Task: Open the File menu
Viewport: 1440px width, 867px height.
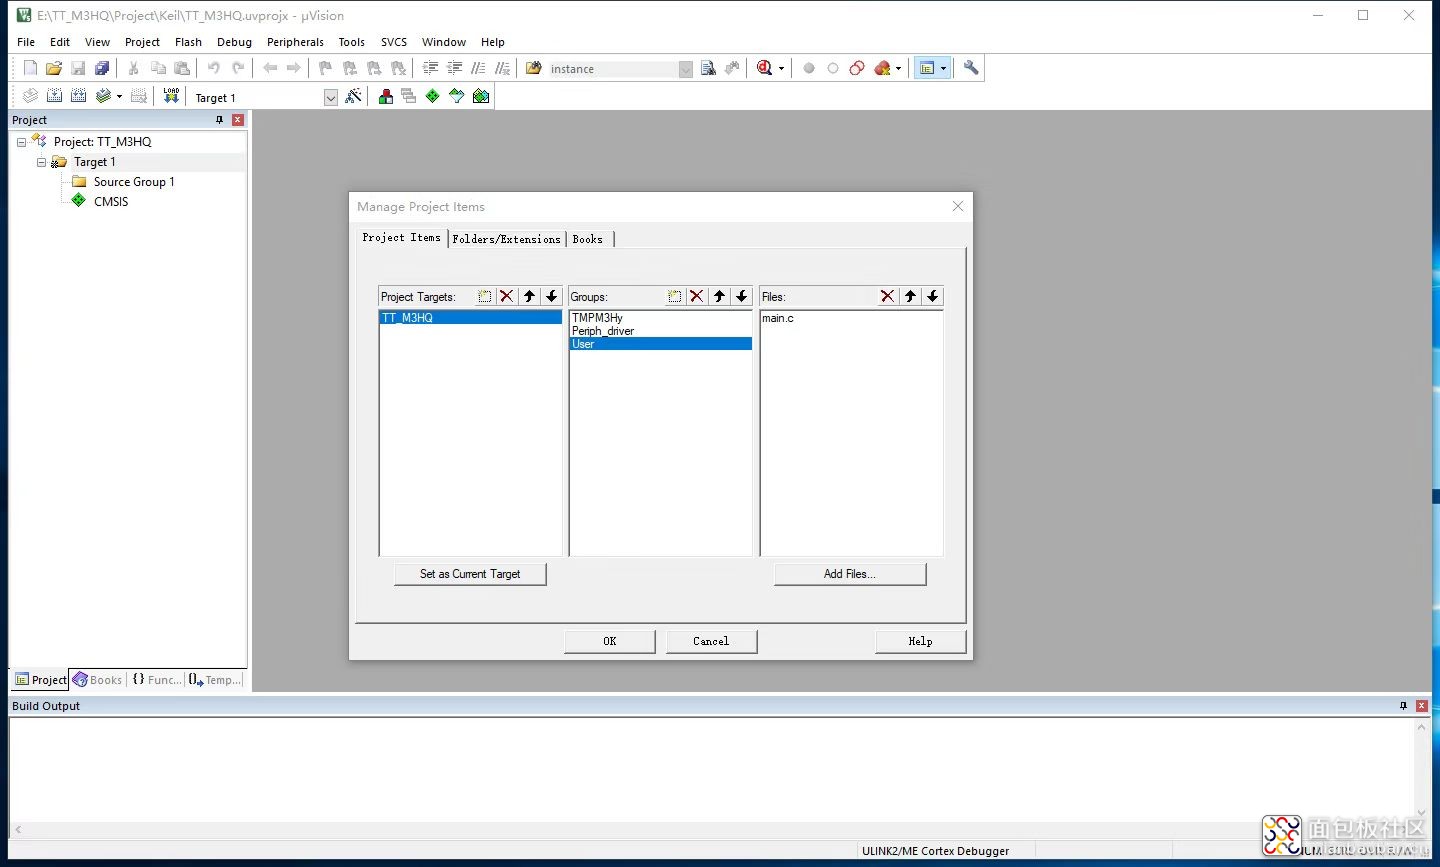Action: [x=26, y=42]
